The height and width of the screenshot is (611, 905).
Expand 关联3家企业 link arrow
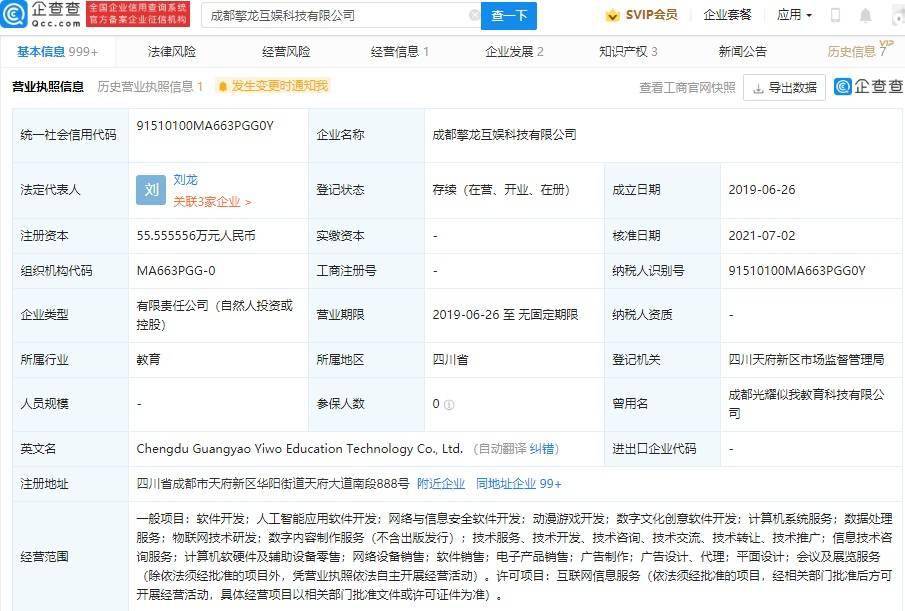pos(248,202)
